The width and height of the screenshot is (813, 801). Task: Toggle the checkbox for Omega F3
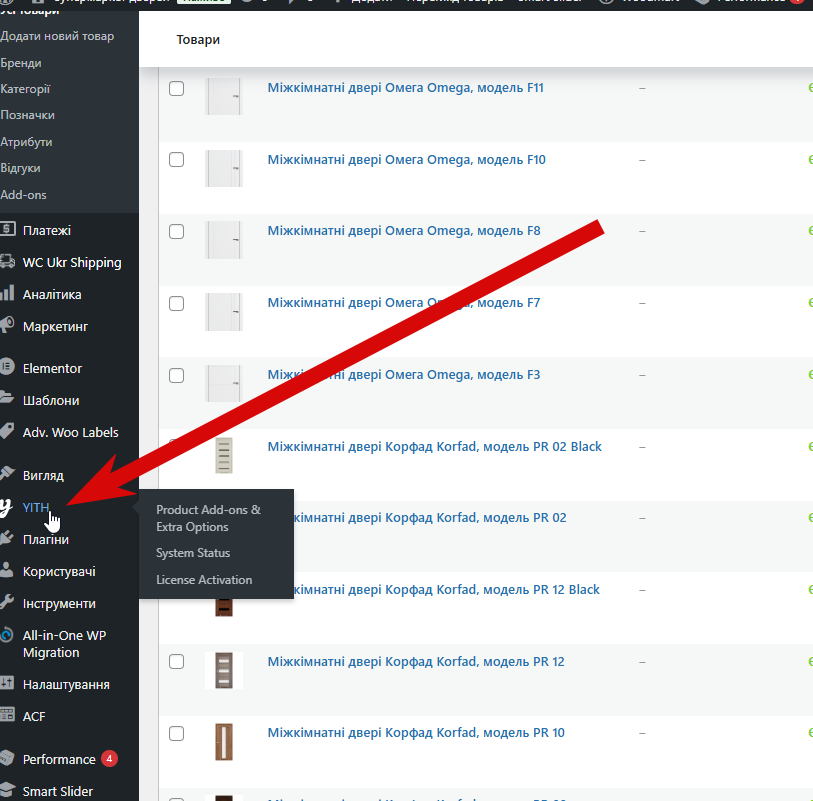[x=176, y=375]
